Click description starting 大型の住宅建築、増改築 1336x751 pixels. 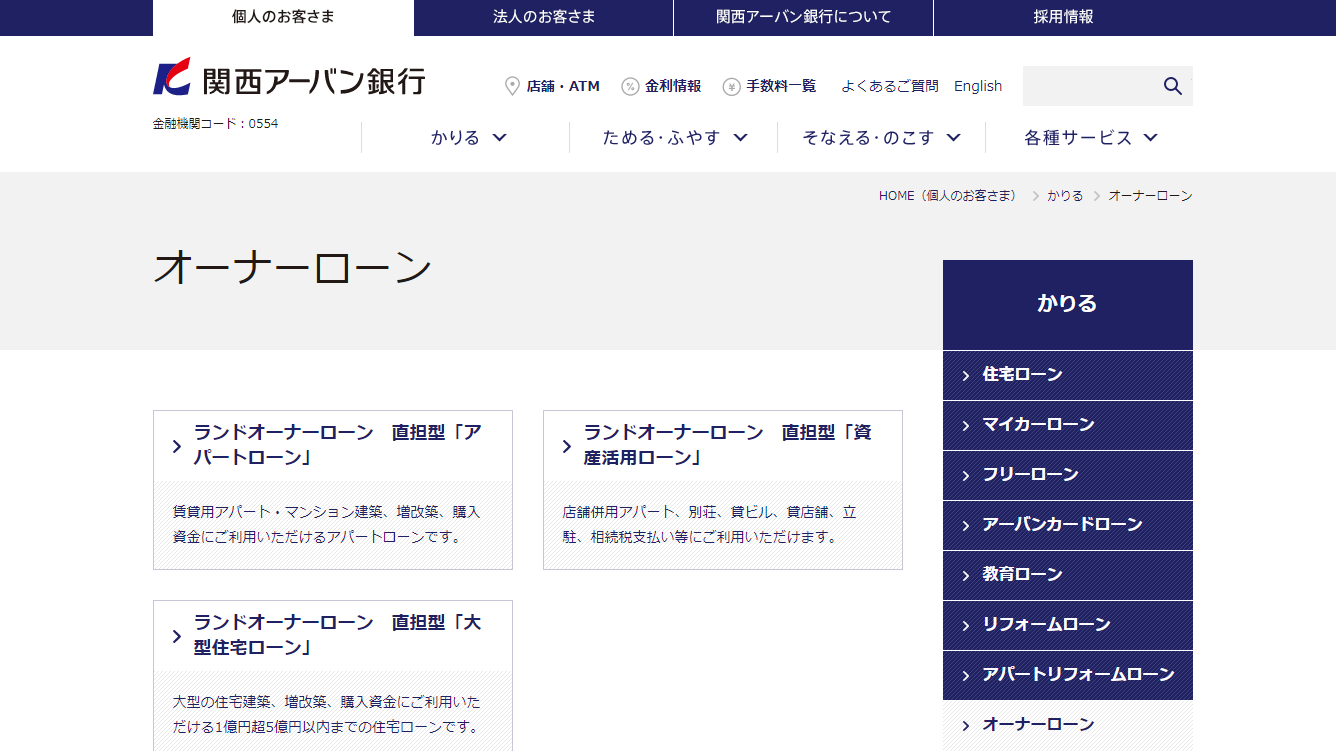tap(326, 714)
